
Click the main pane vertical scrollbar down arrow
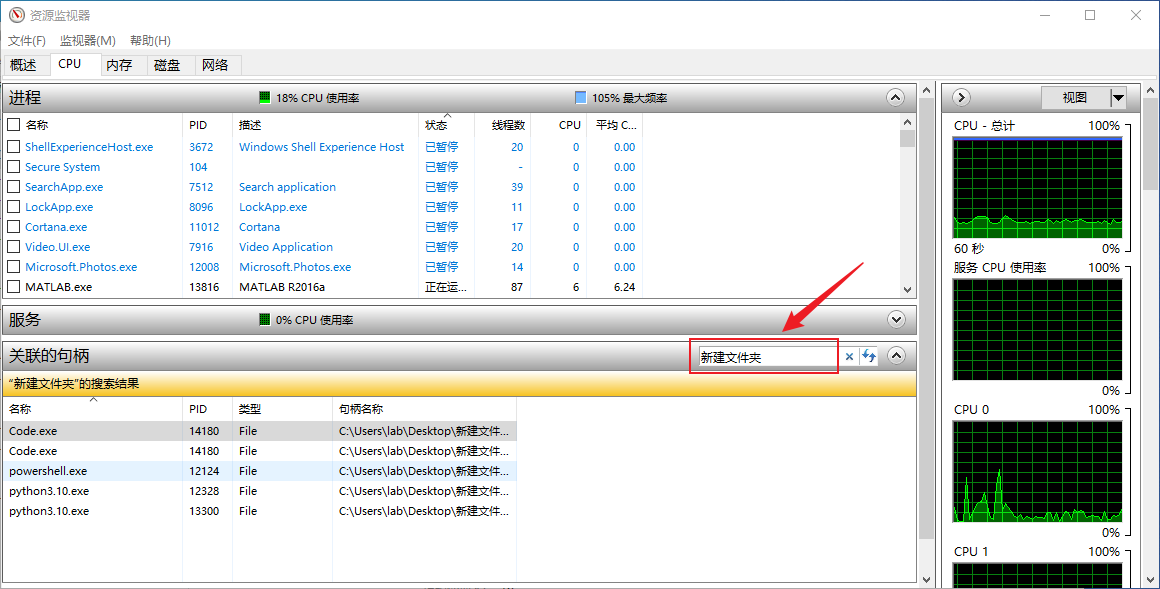click(x=926, y=579)
